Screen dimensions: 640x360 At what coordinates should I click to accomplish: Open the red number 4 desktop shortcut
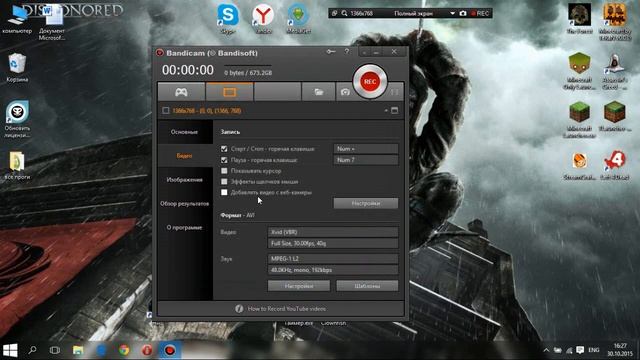(x=615, y=165)
